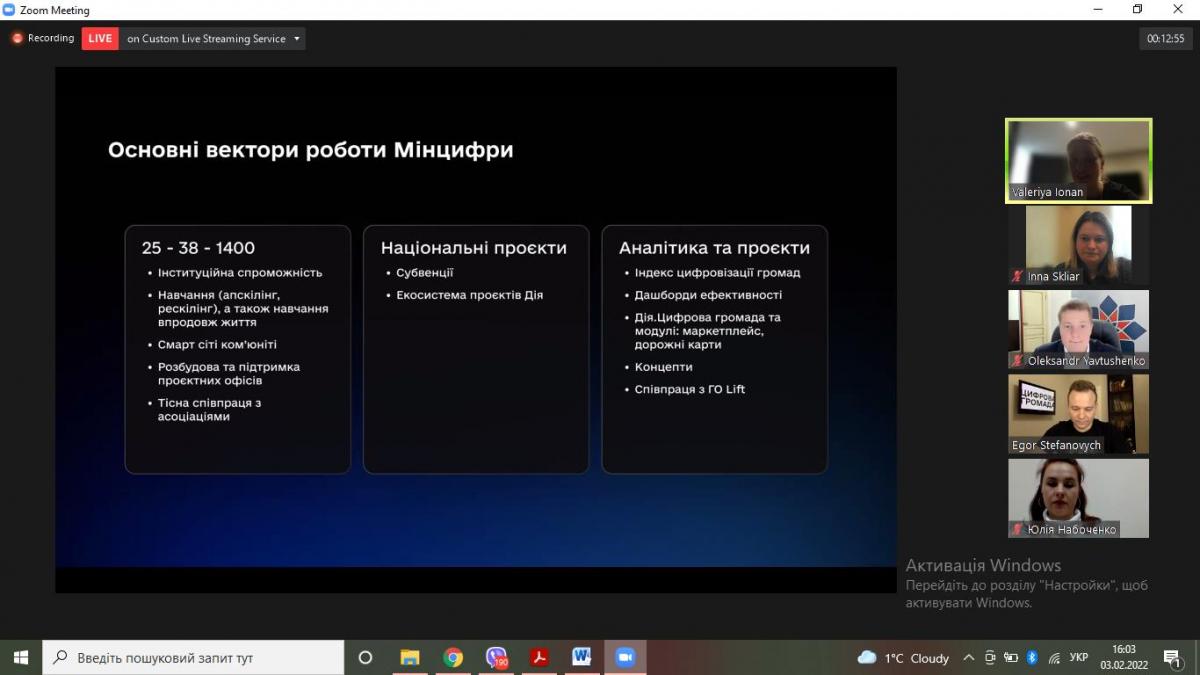Open the Windows Start menu

pyautogui.click(x=20, y=657)
